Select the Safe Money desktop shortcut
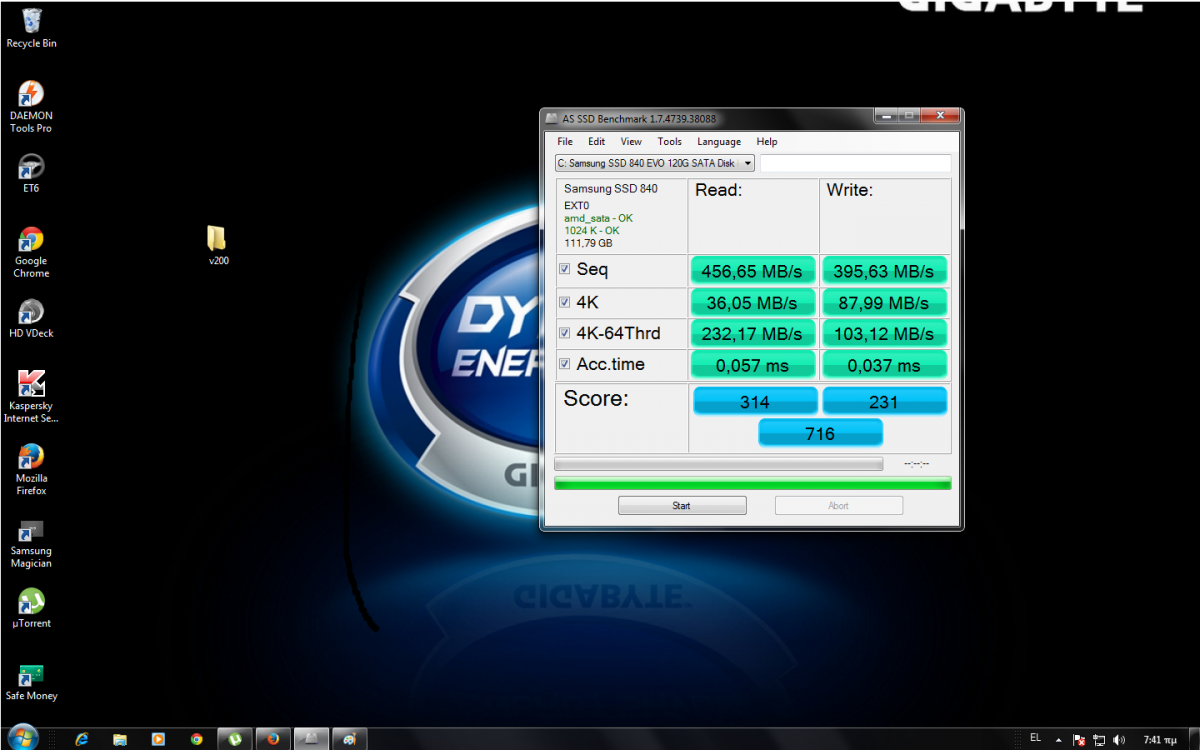Viewport: 1200px width, 750px height. coord(31,682)
